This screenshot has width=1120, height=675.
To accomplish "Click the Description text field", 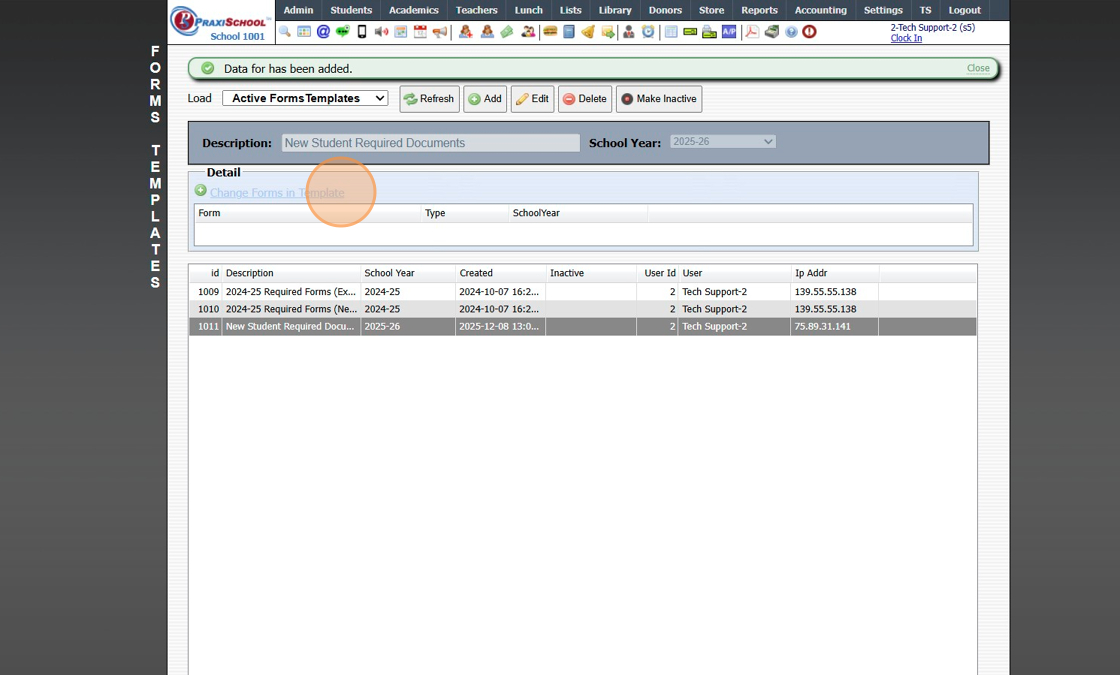I will (x=431, y=143).
